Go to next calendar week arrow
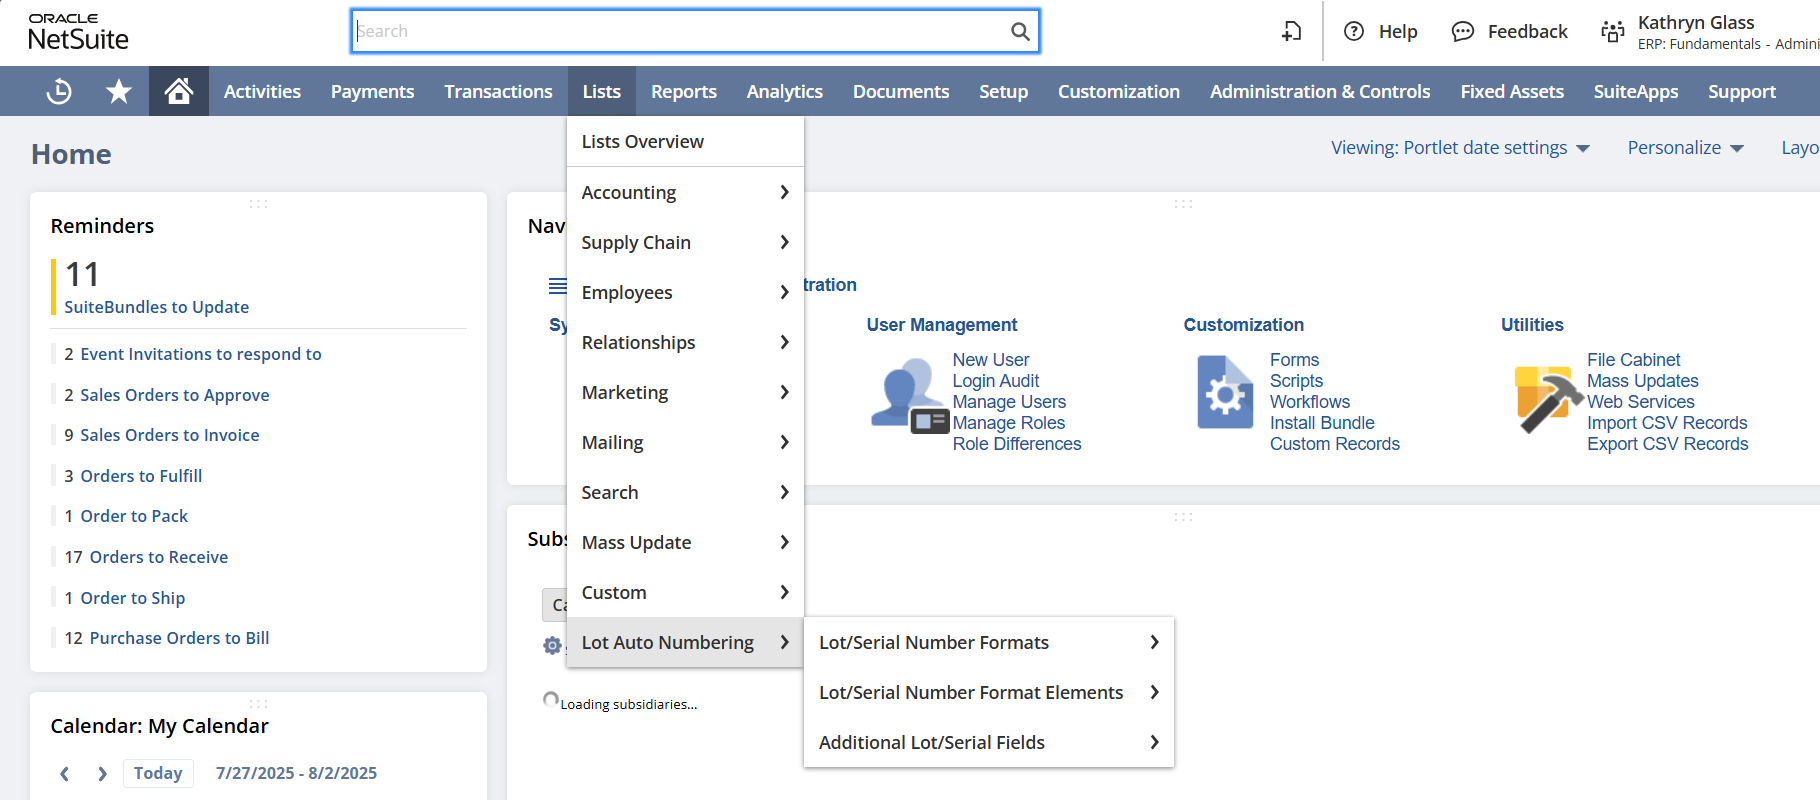Screen dimensions: 1820x800 [102, 773]
